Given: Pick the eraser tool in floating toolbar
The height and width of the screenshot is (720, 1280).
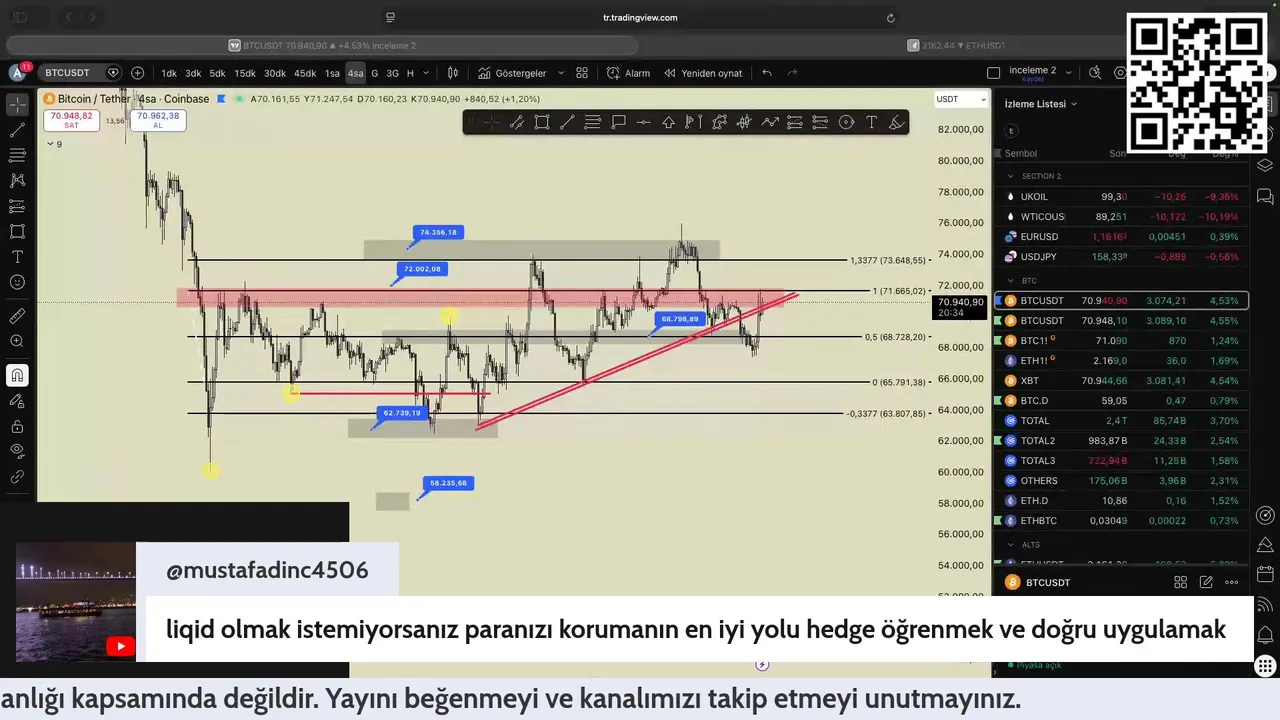Looking at the screenshot, I should pyautogui.click(x=896, y=122).
